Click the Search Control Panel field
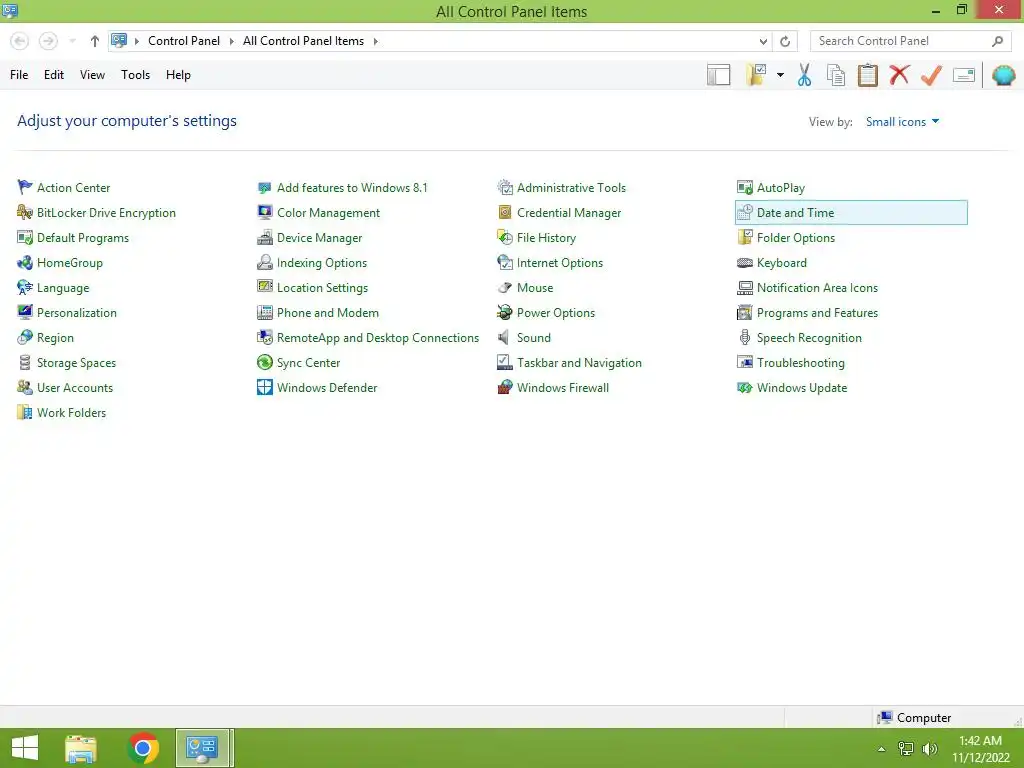The image size is (1024, 768). click(910, 41)
